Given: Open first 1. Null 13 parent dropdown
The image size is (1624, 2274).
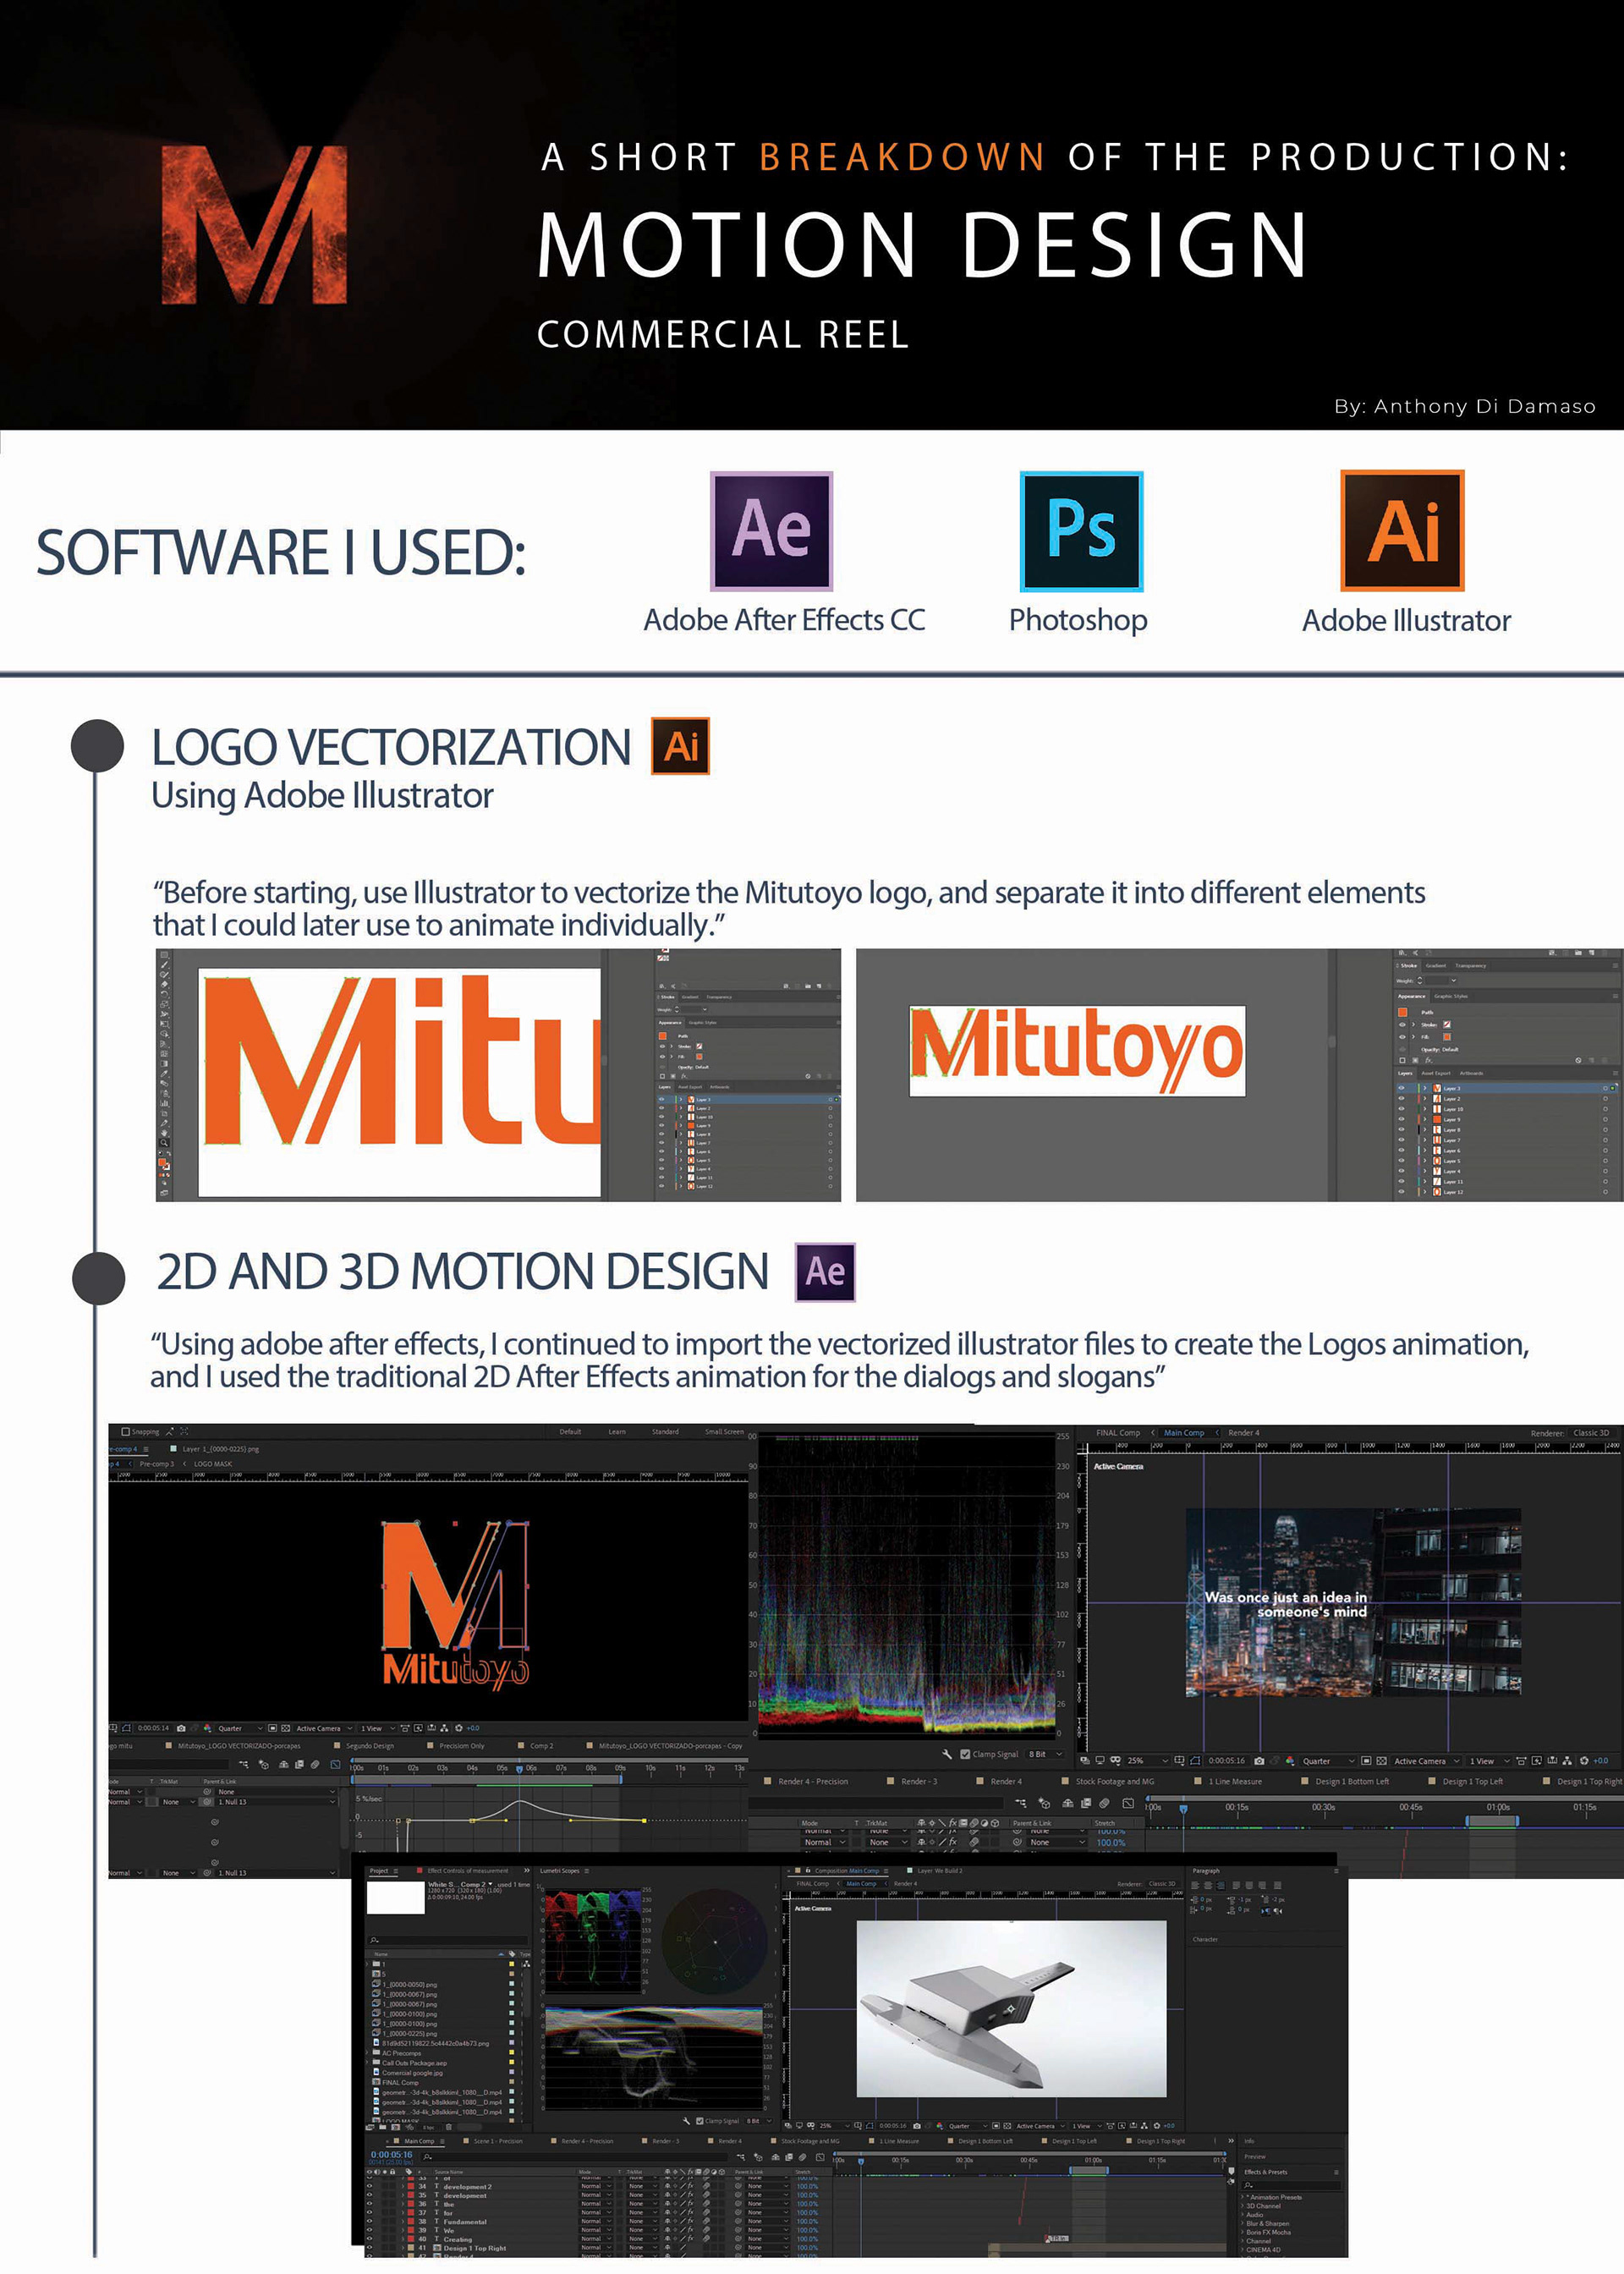Looking at the screenshot, I should click(276, 1802).
